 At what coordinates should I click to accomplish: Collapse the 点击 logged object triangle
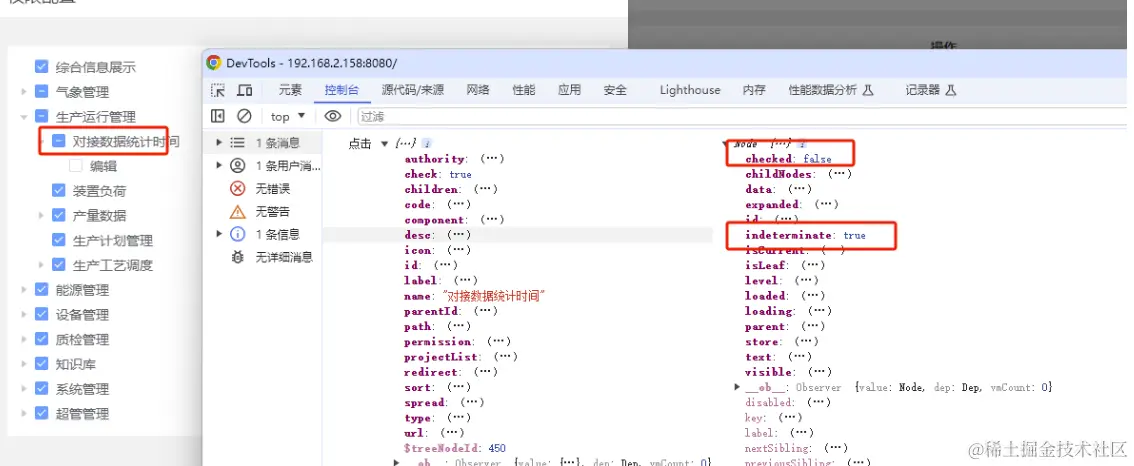pyautogui.click(x=384, y=144)
